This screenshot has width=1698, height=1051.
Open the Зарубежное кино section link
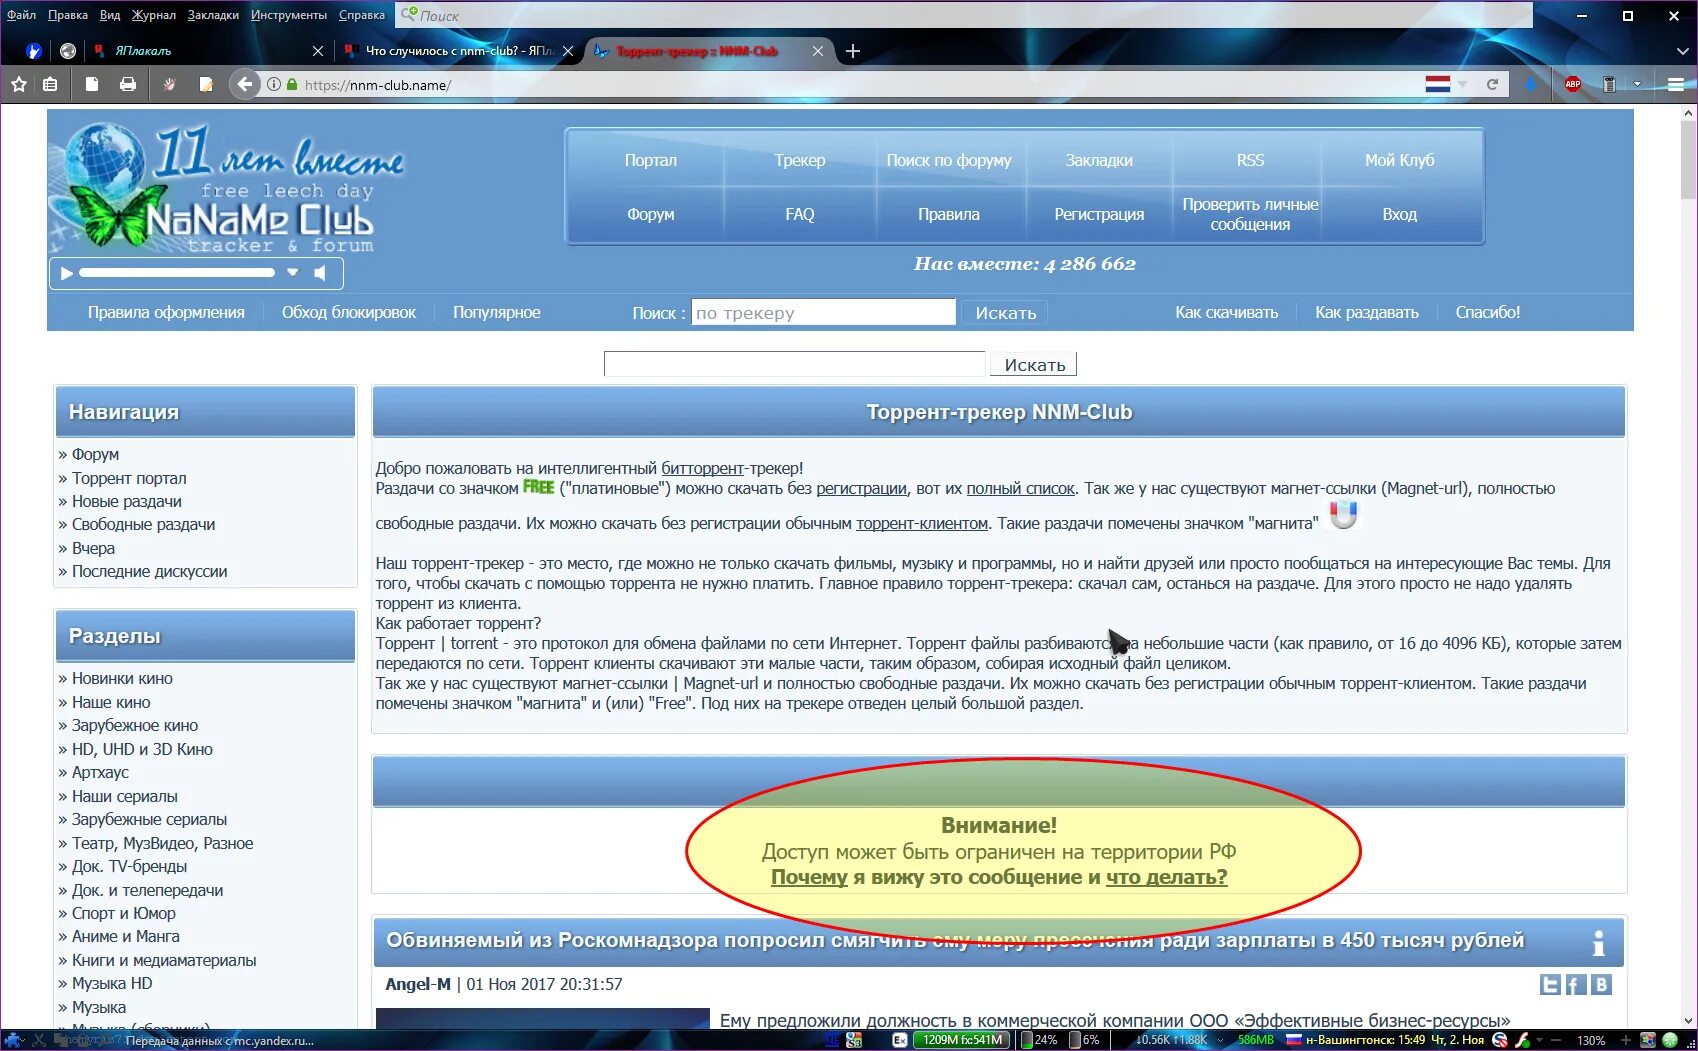coord(135,725)
